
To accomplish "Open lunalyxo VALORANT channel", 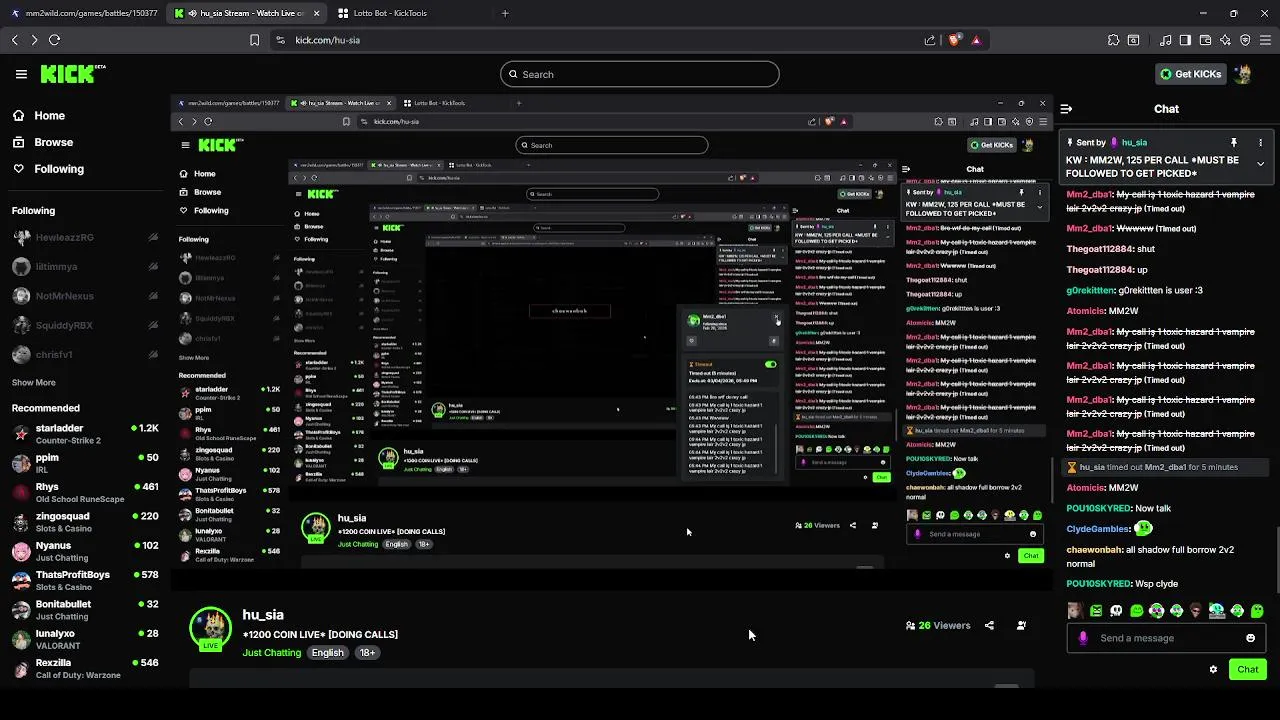I will [x=85, y=639].
